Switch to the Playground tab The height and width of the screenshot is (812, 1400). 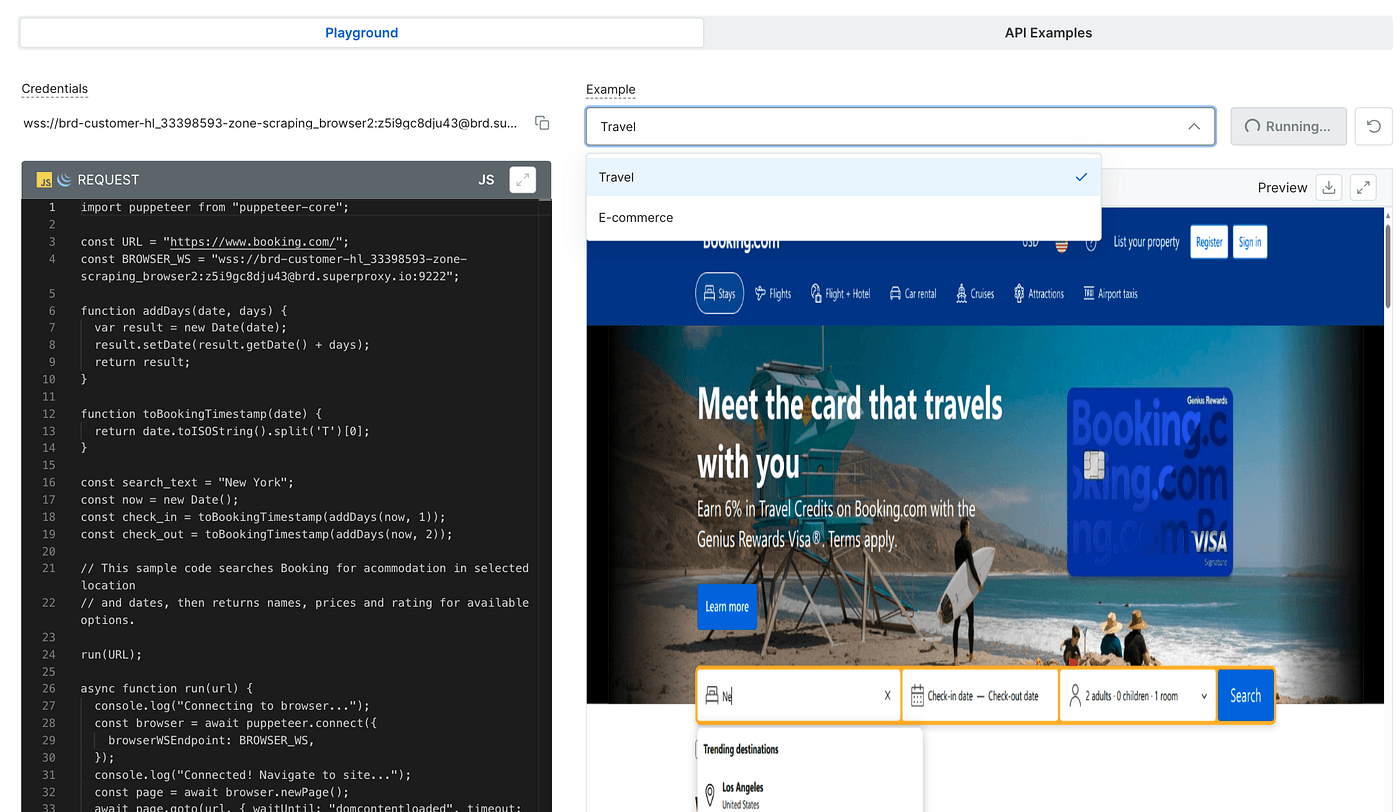361,33
